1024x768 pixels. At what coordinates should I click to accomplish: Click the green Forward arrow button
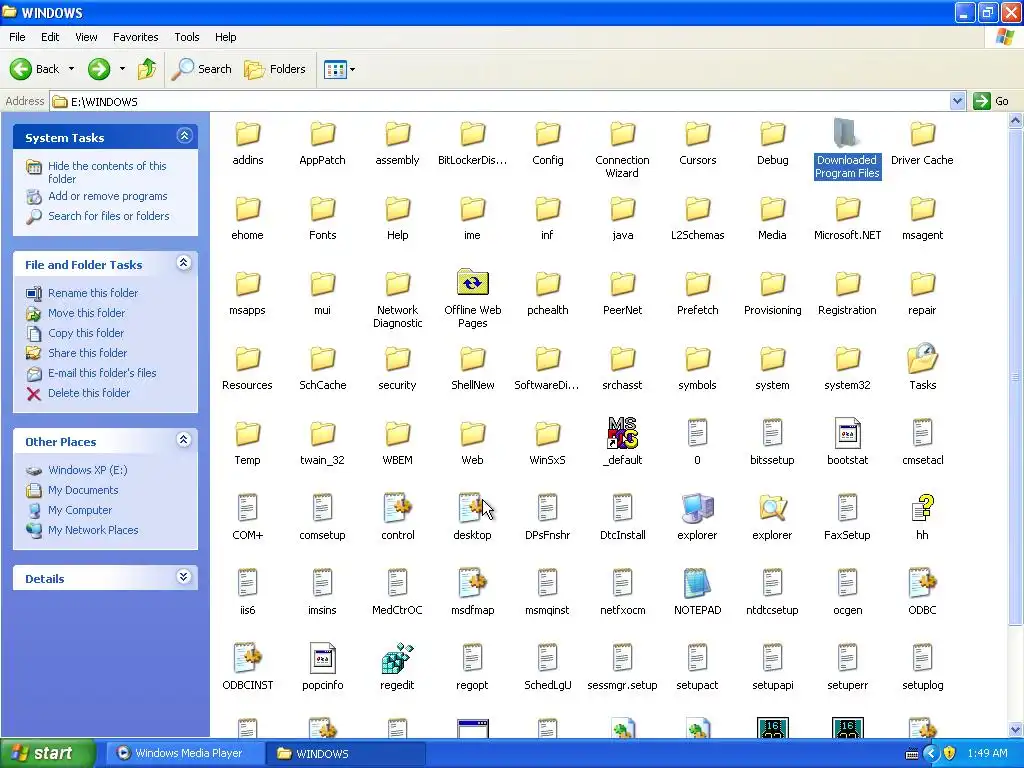click(99, 69)
